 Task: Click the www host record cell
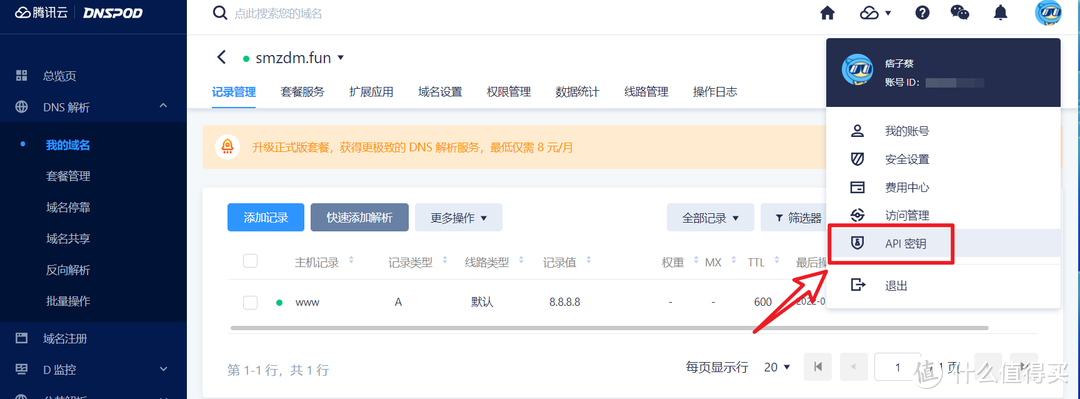click(307, 303)
